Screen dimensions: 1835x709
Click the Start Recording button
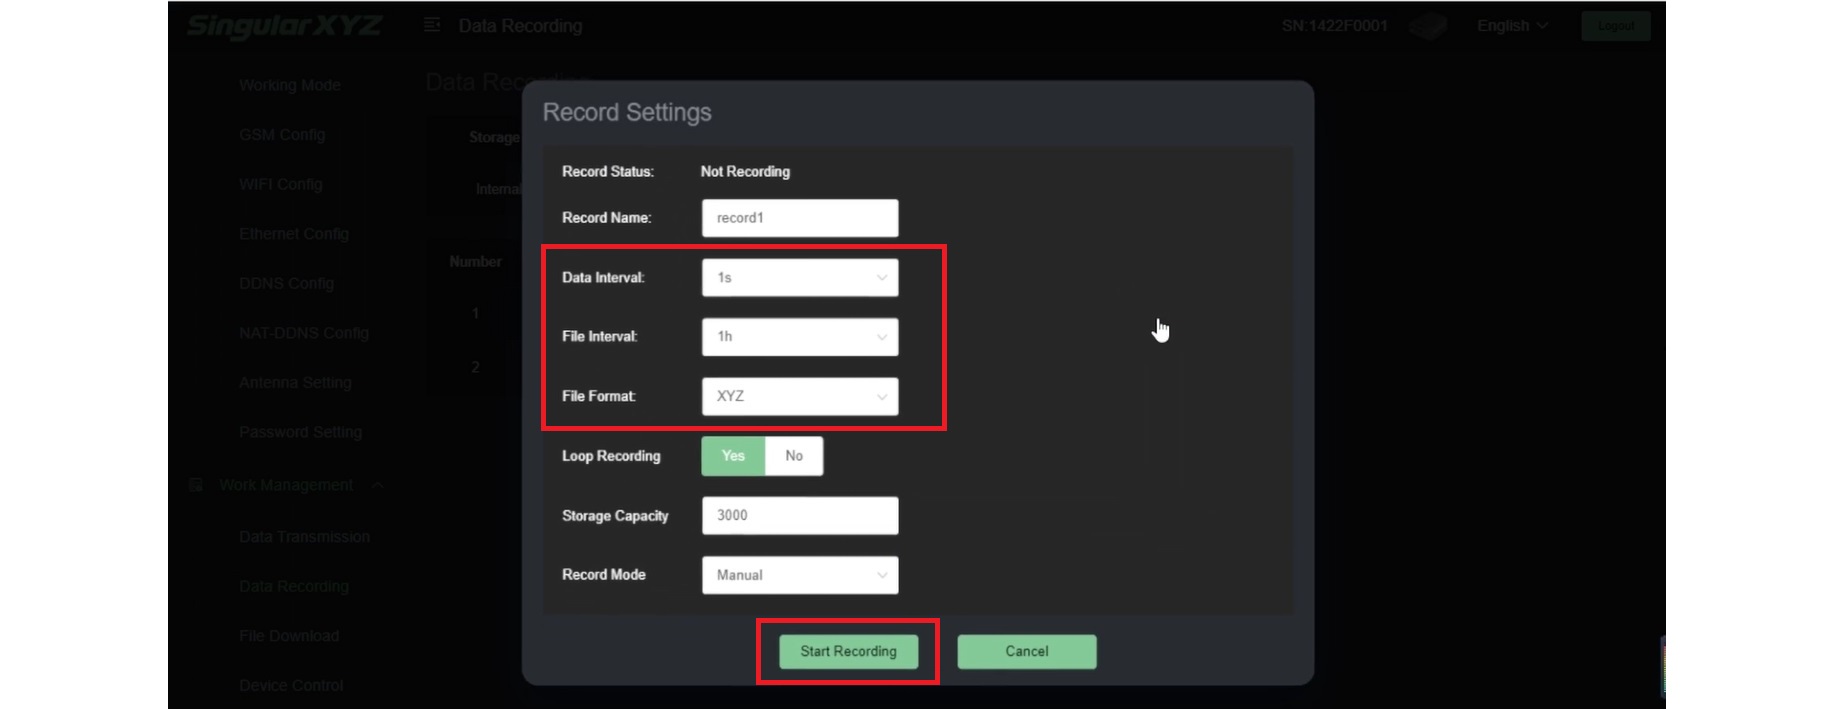pos(848,652)
